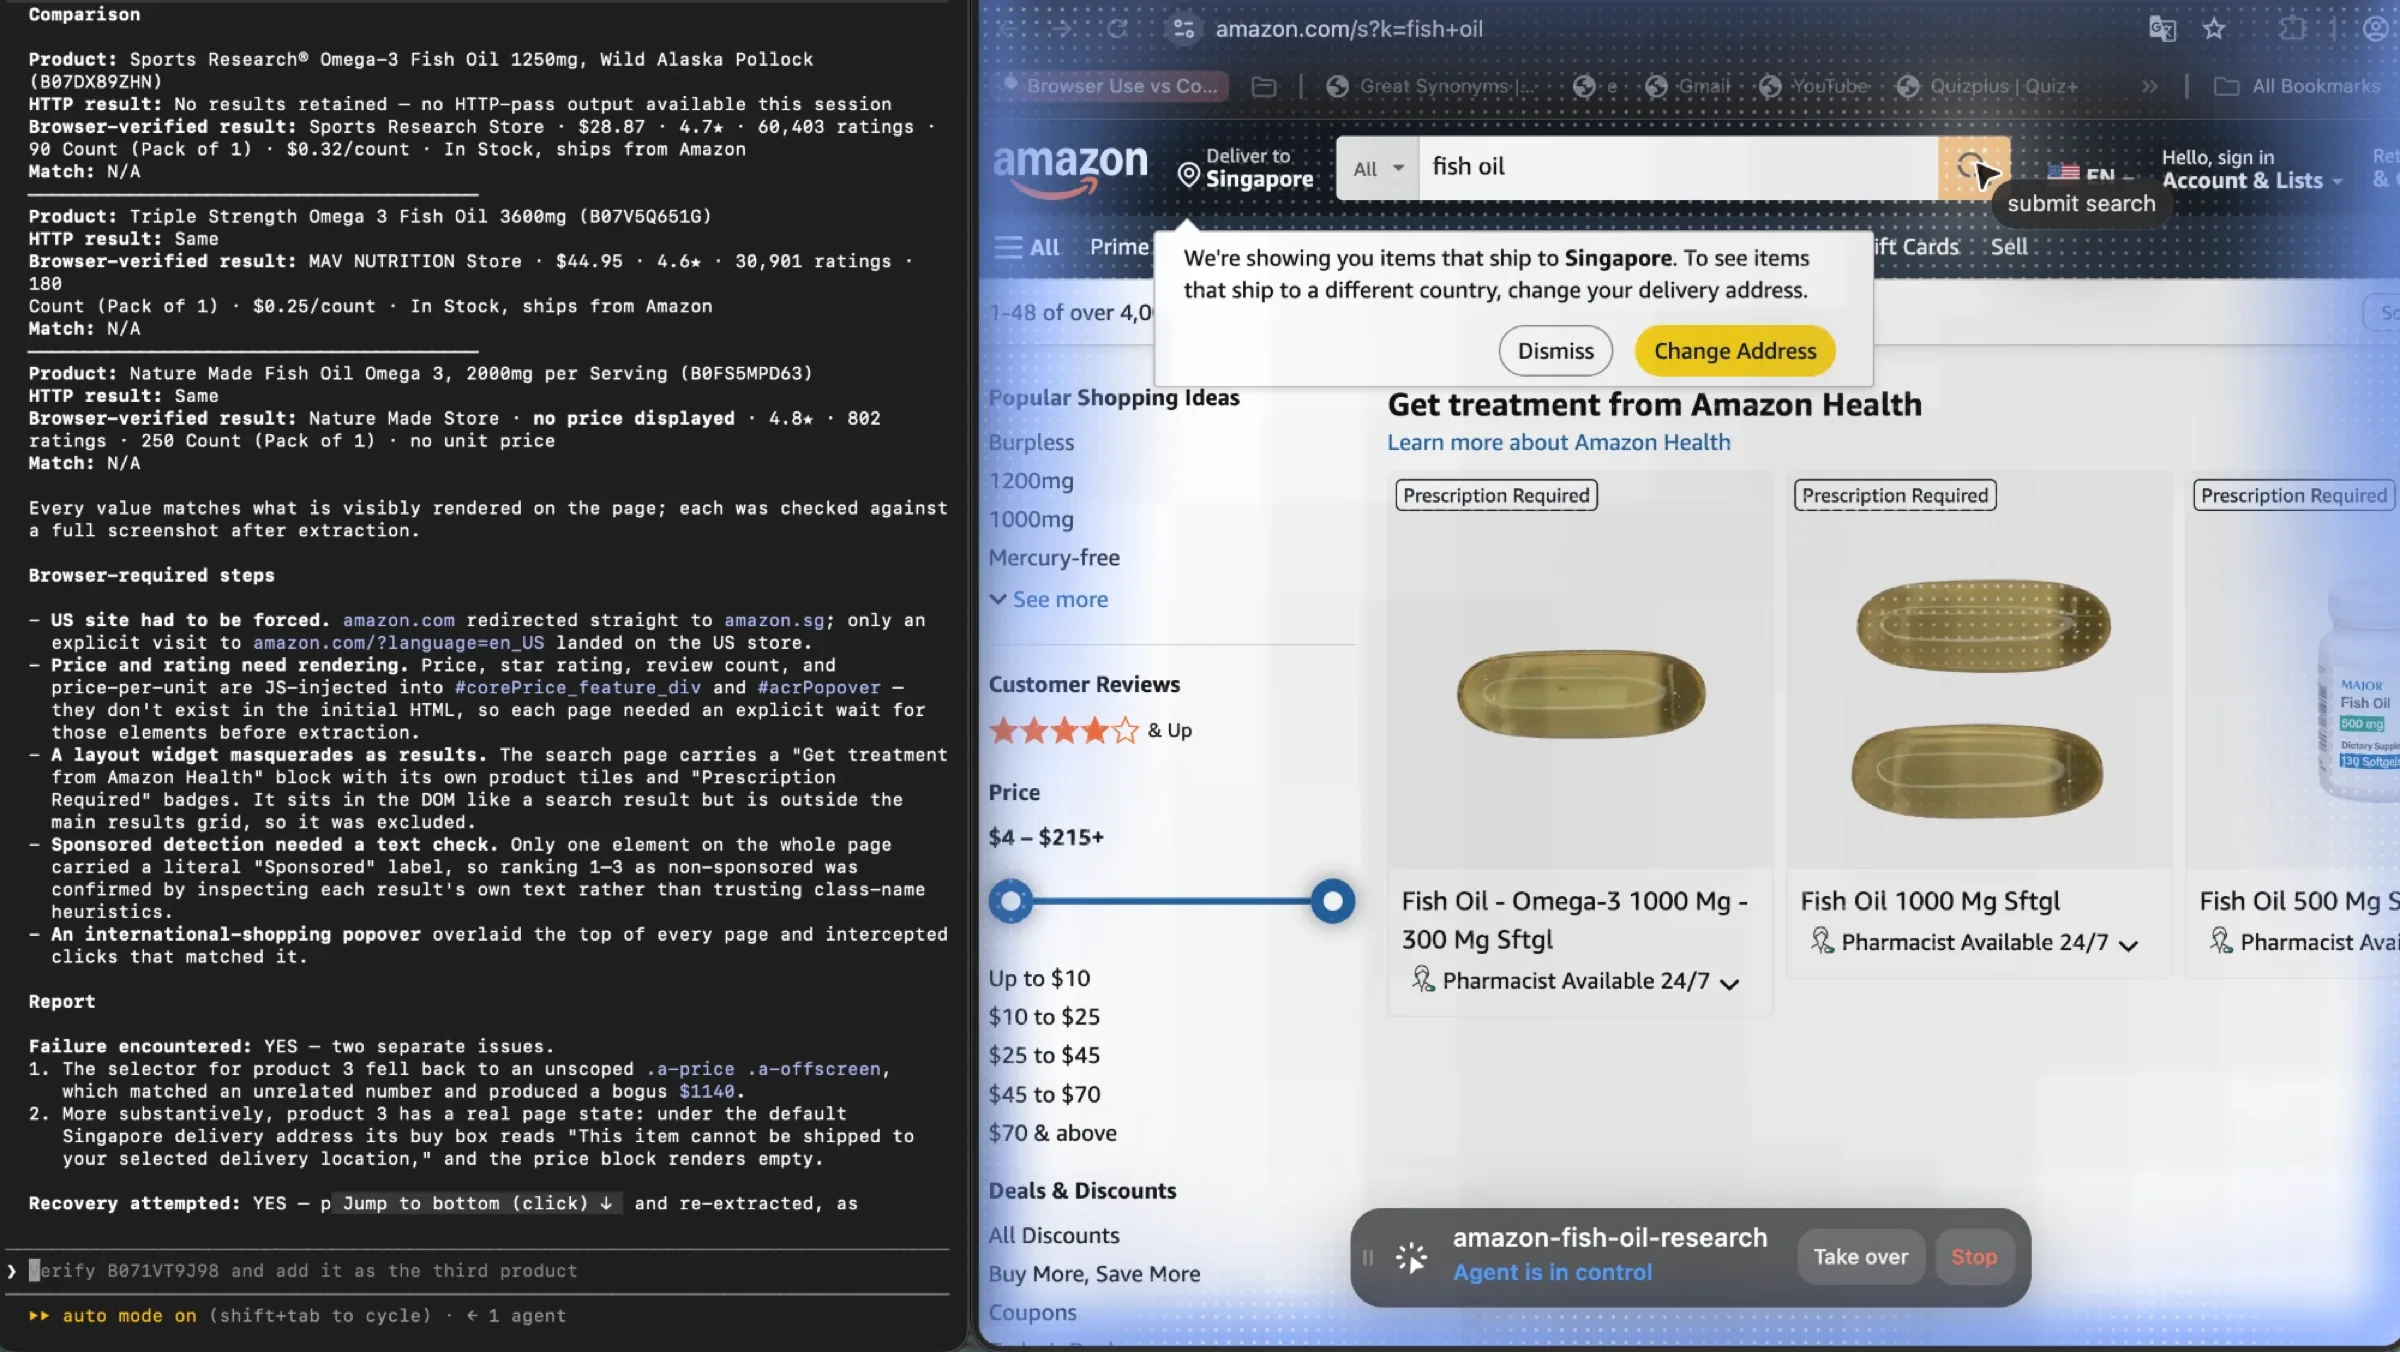Dismiss the Singapore shipping popover
Viewport: 2400px width, 1352px height.
(x=1555, y=351)
